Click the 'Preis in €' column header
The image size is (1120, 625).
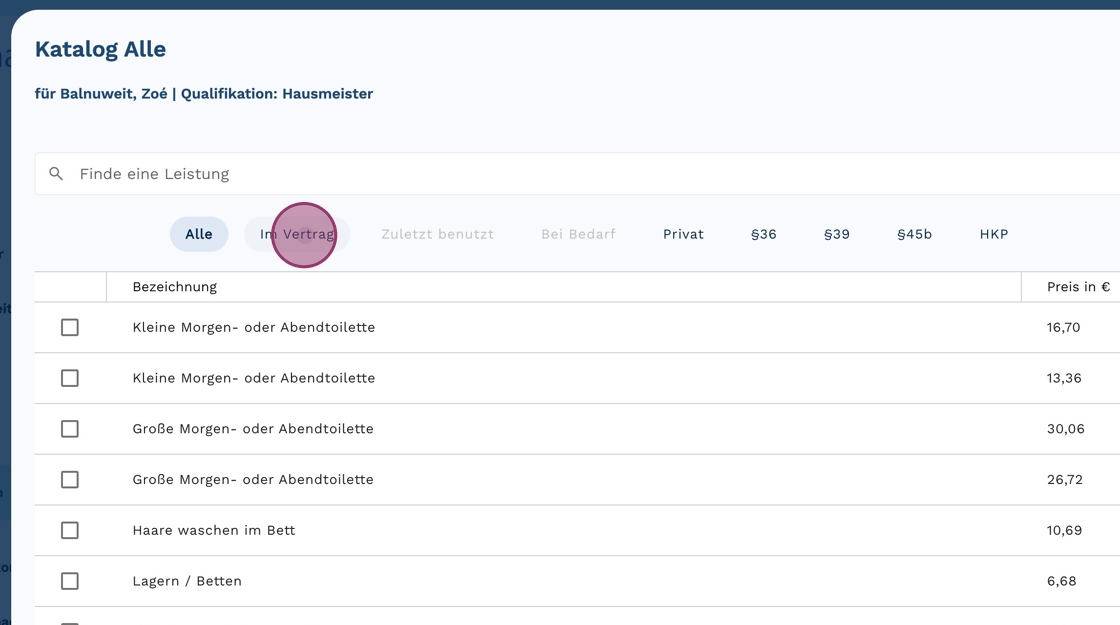click(x=1079, y=286)
